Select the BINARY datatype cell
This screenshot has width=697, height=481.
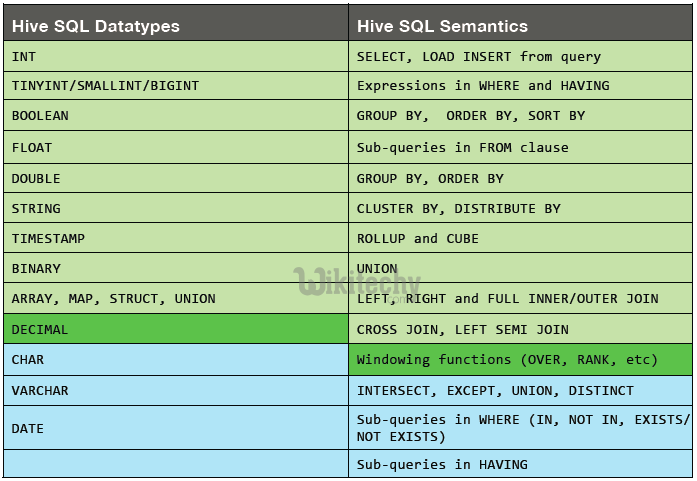click(175, 268)
